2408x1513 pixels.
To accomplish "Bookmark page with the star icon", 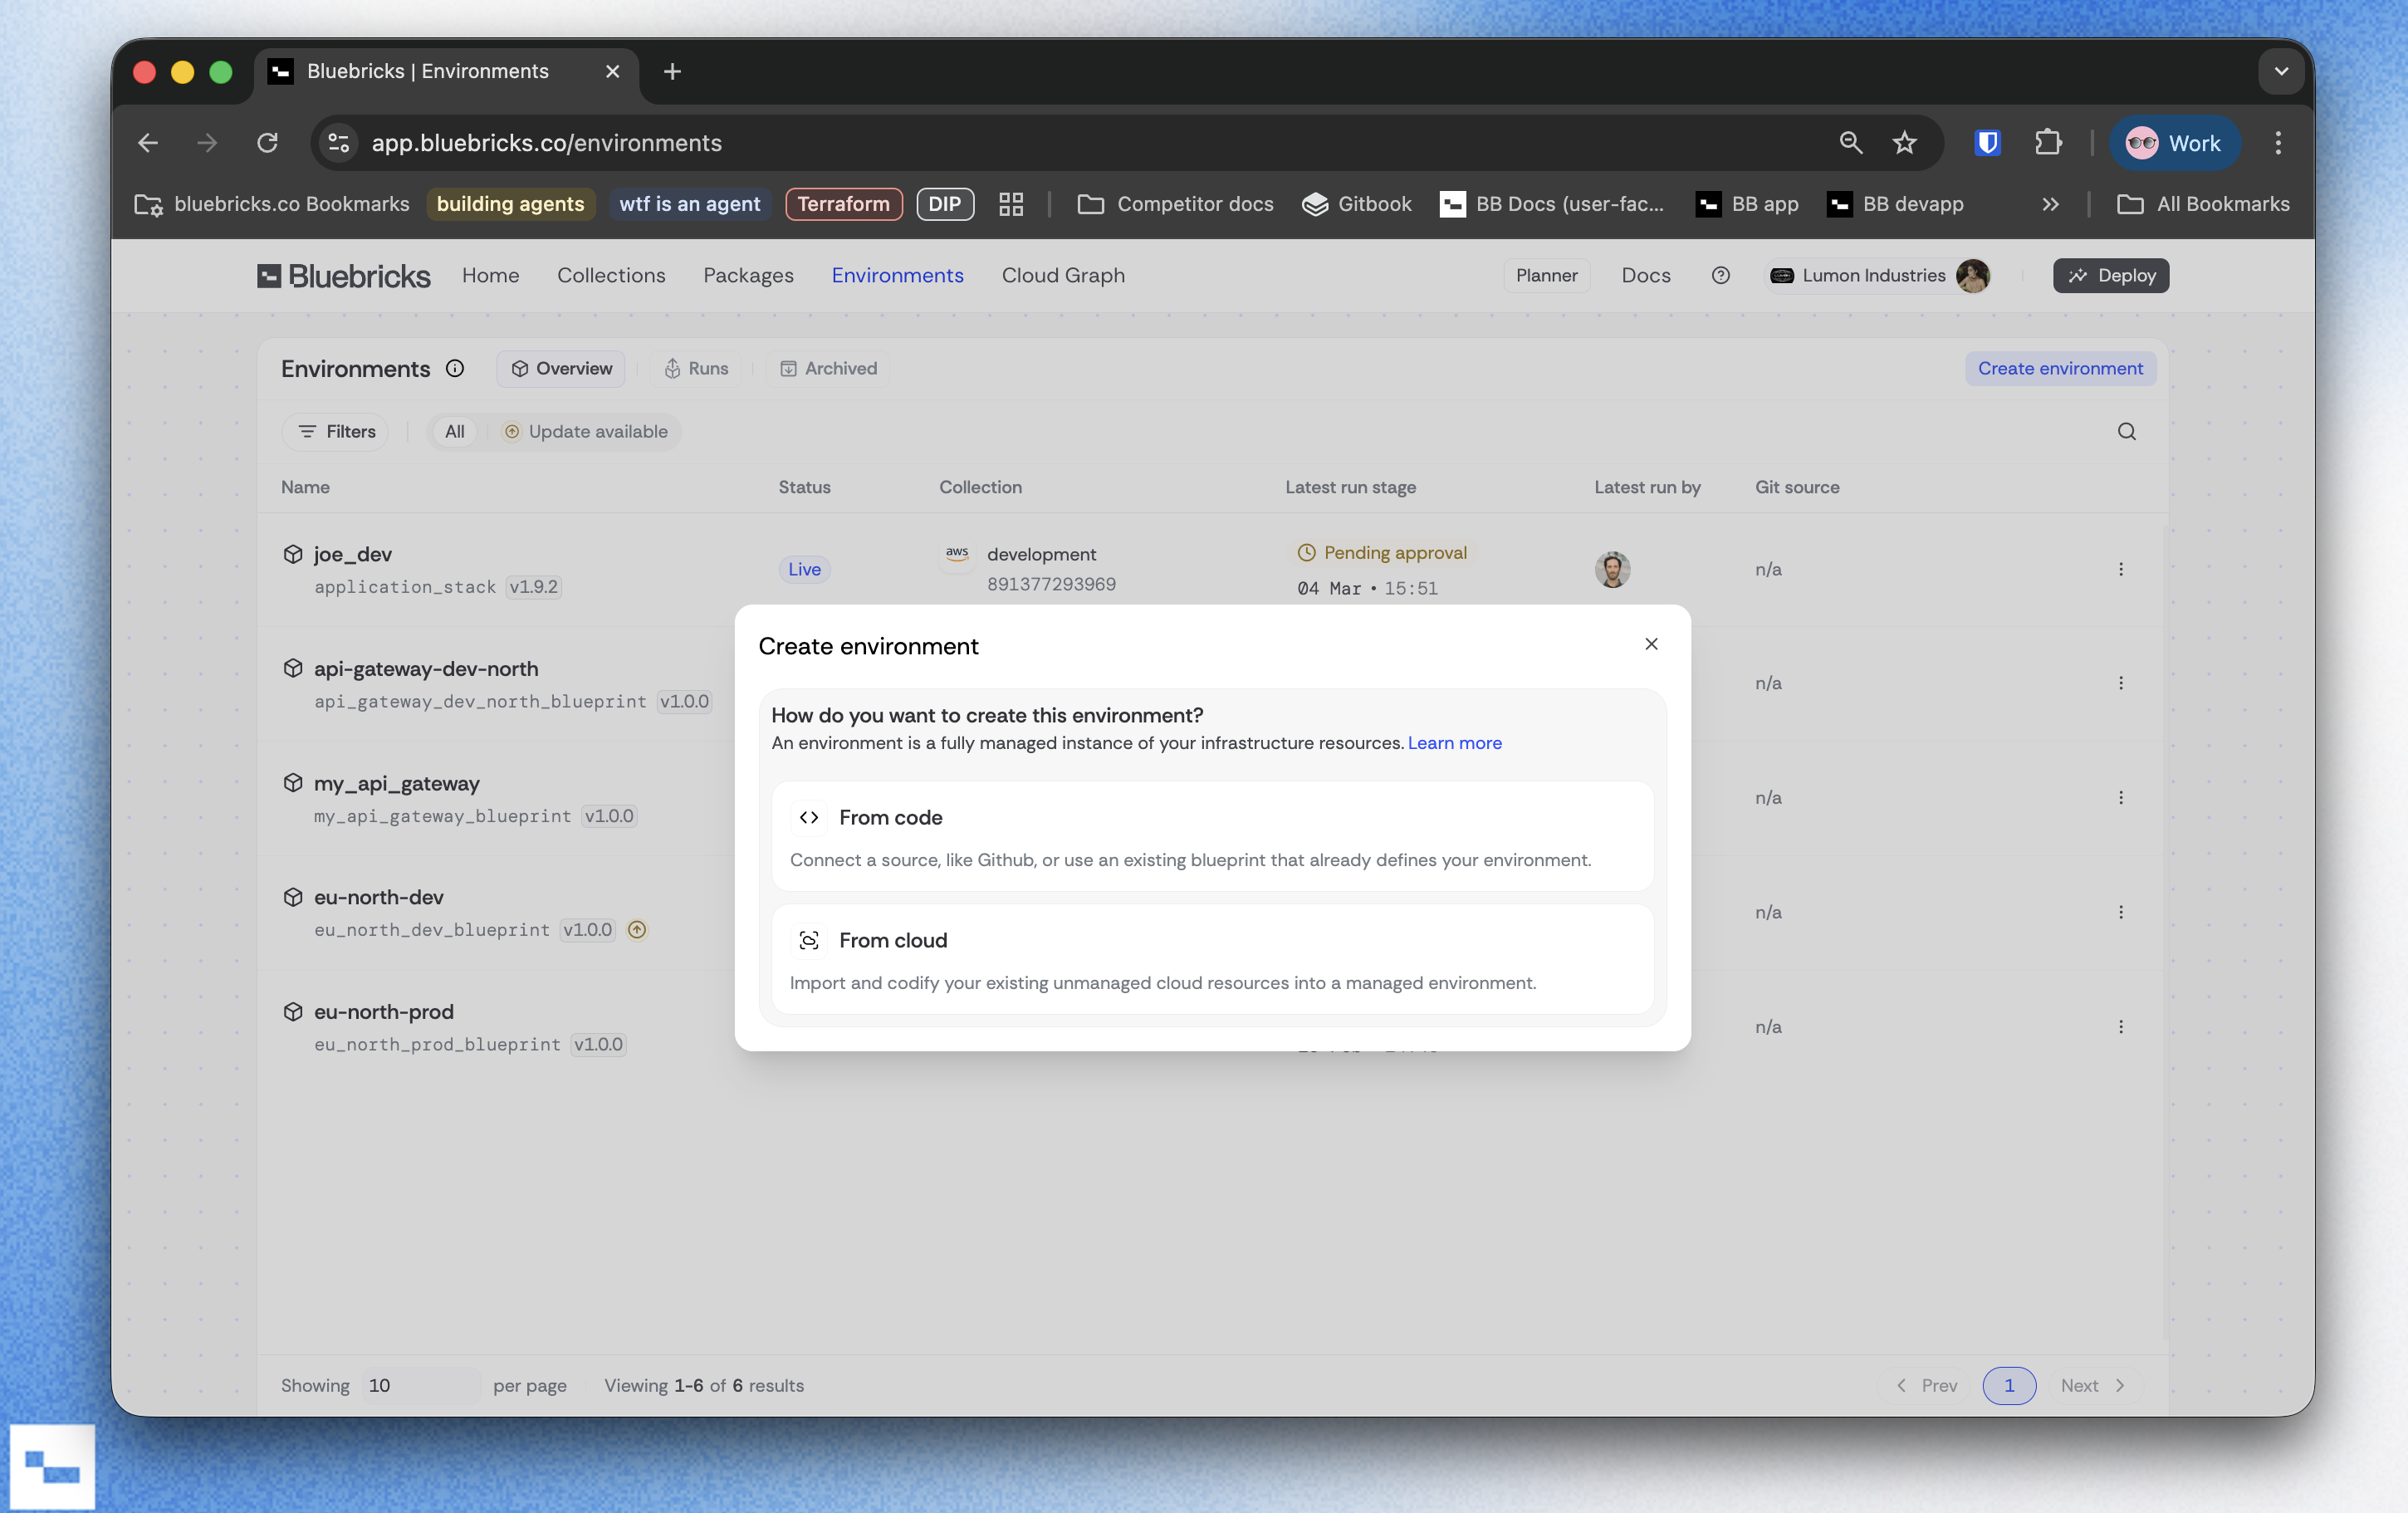I will pos(1904,143).
